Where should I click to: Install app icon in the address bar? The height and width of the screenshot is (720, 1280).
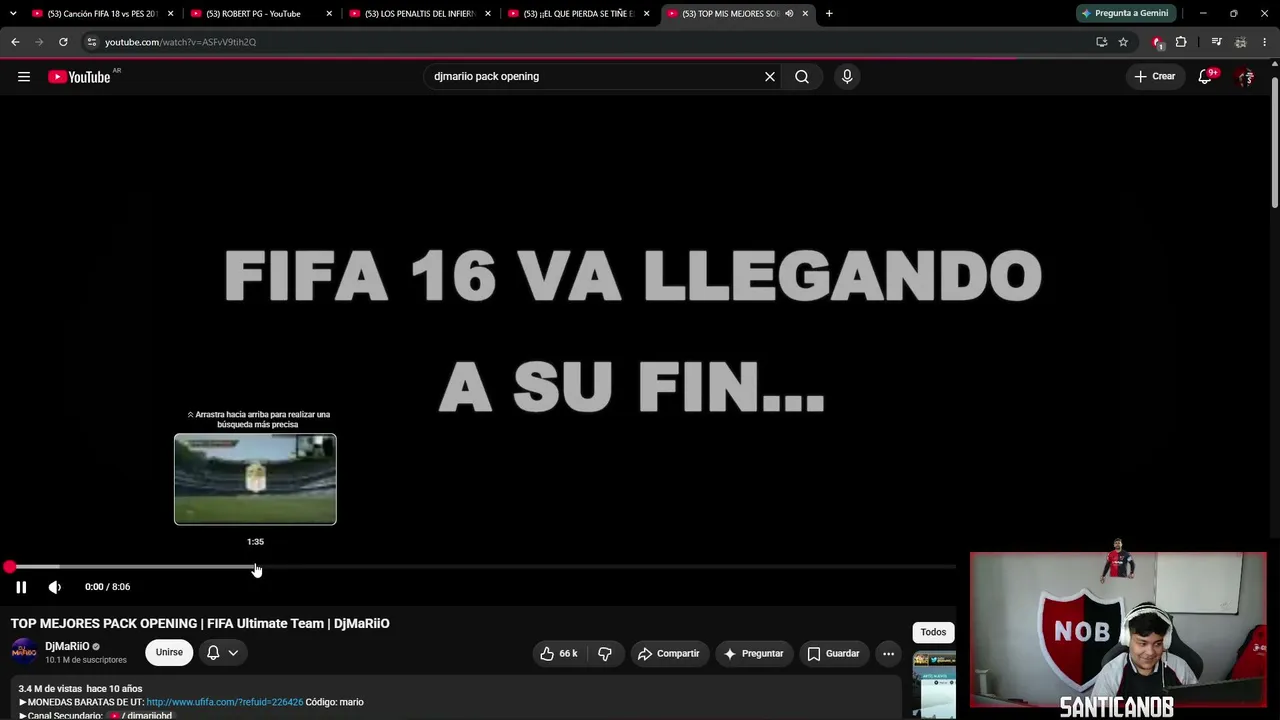1101,42
